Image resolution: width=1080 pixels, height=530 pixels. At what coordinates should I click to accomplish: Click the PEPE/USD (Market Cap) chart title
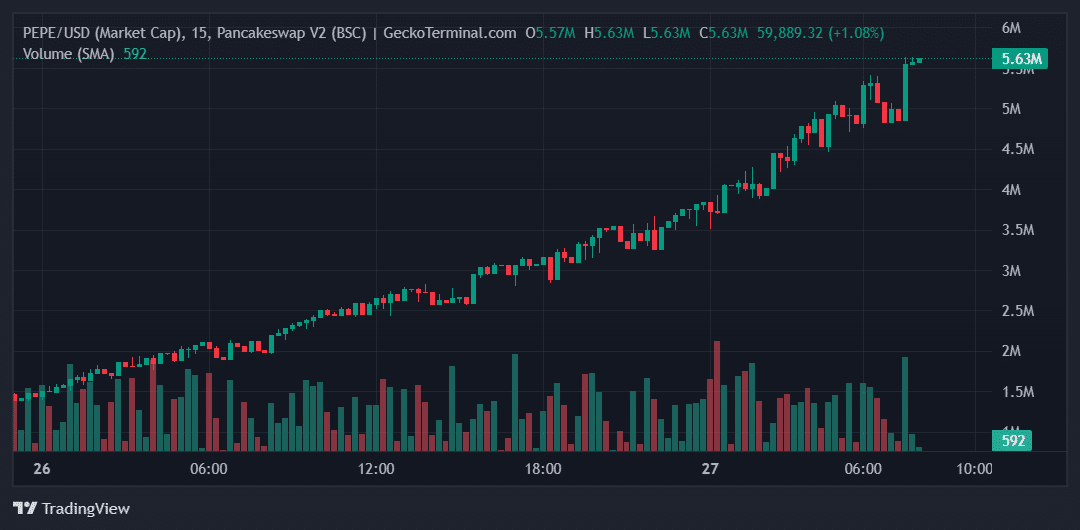click(x=103, y=33)
